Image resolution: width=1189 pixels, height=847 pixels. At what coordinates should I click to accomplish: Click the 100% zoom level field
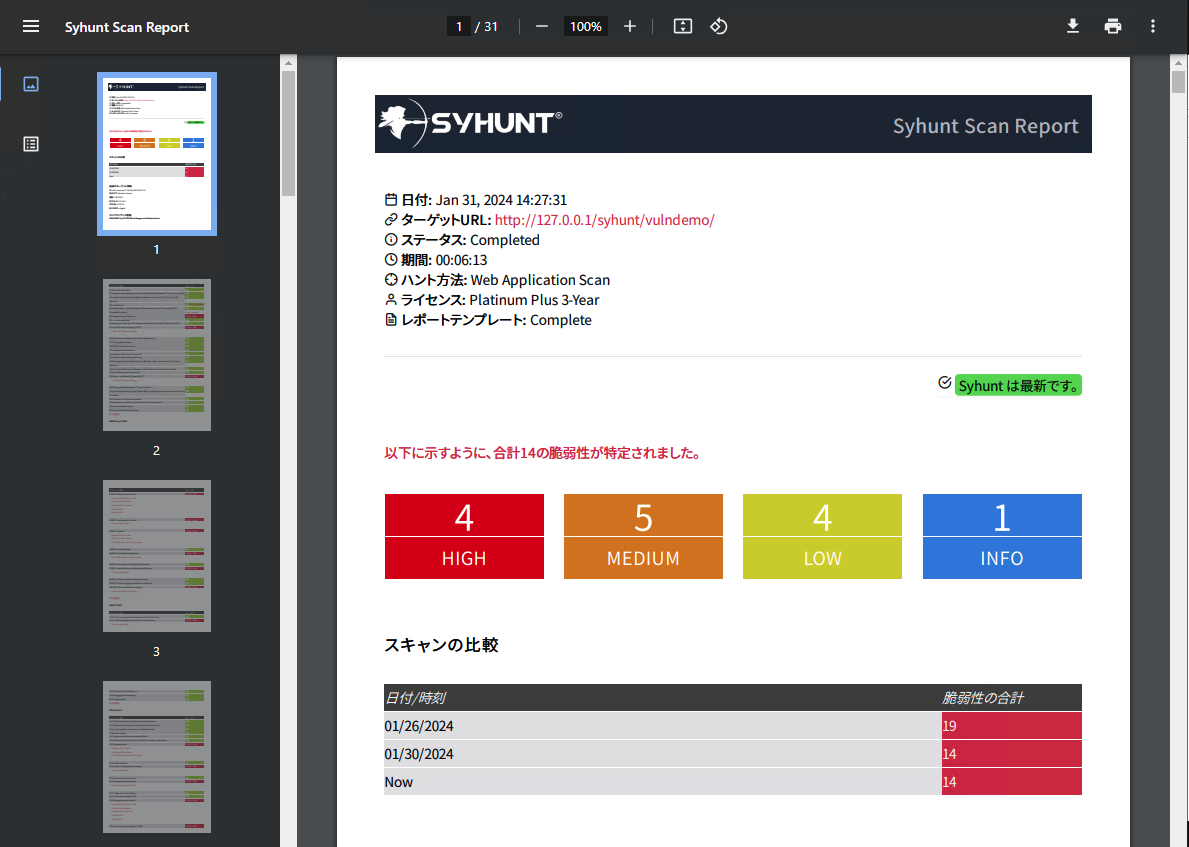point(585,27)
